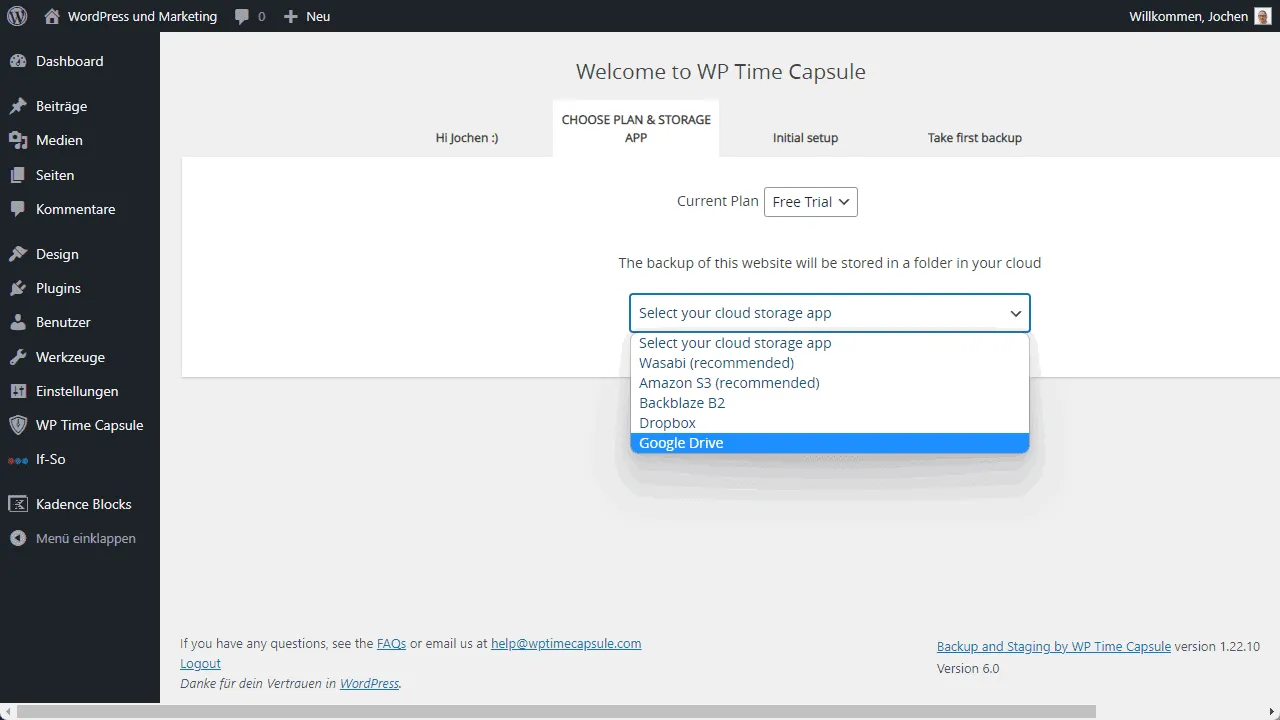The image size is (1280, 720).
Task: Select Dropbox storage option
Action: pyautogui.click(x=830, y=423)
